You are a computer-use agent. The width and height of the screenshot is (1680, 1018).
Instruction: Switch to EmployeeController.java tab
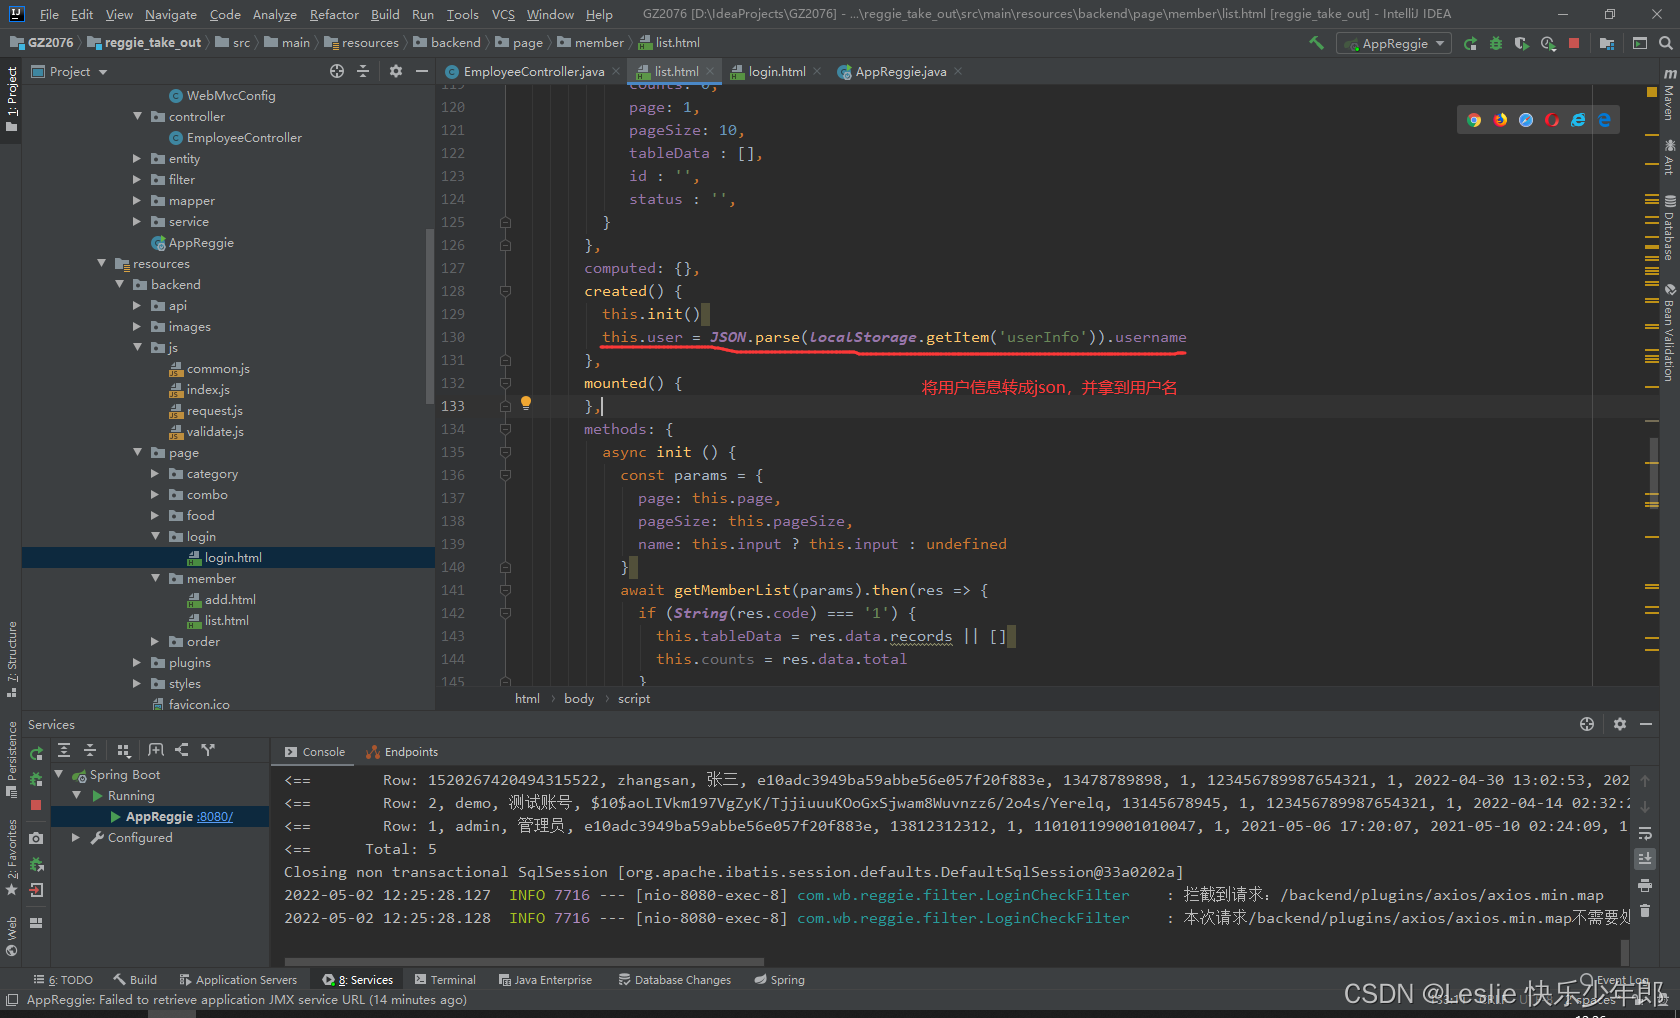[x=533, y=71]
